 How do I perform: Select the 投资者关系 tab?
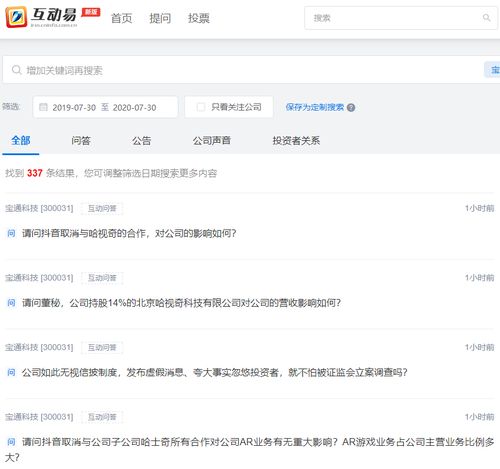[x=296, y=141]
